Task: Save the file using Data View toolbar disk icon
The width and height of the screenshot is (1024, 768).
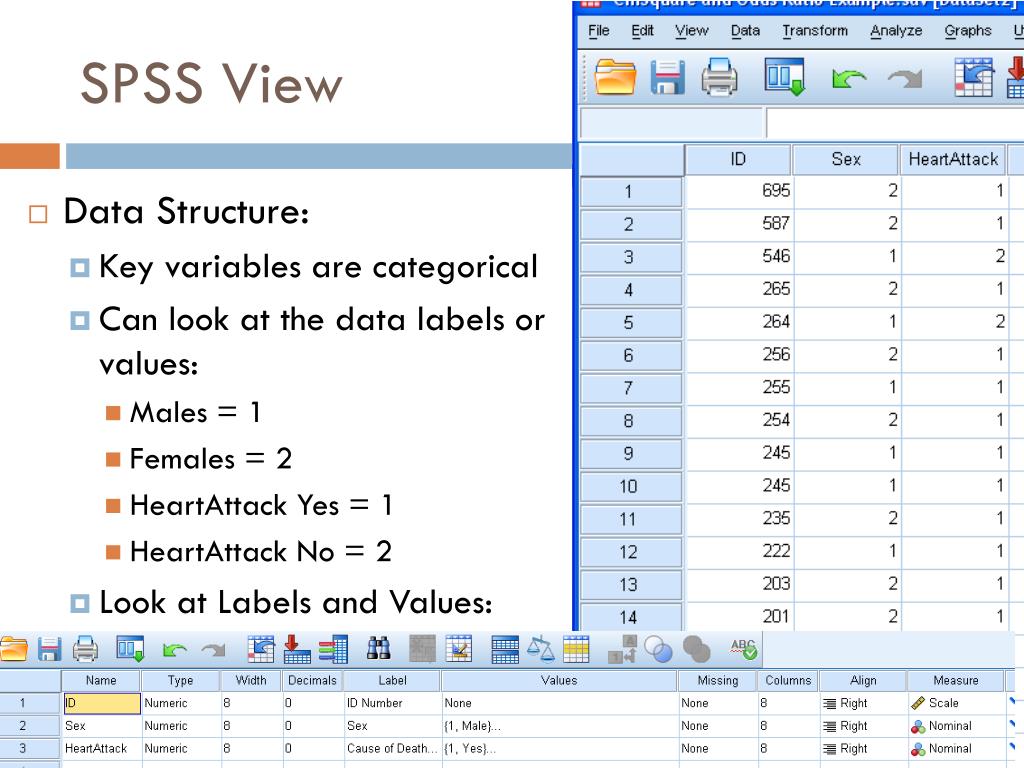Action: pyautogui.click(x=667, y=78)
